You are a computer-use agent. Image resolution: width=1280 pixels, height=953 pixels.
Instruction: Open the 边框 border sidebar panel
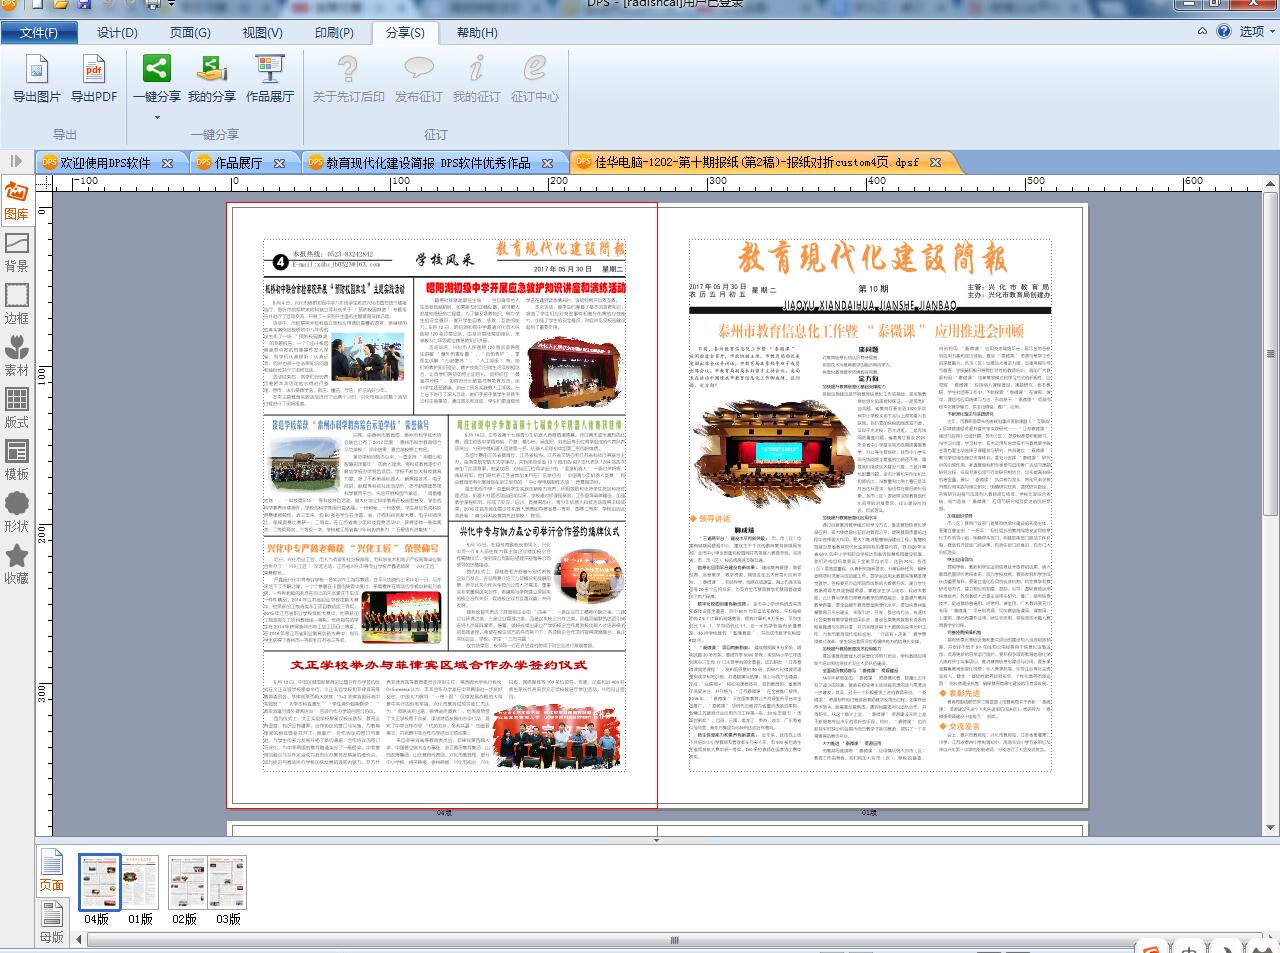[17, 304]
